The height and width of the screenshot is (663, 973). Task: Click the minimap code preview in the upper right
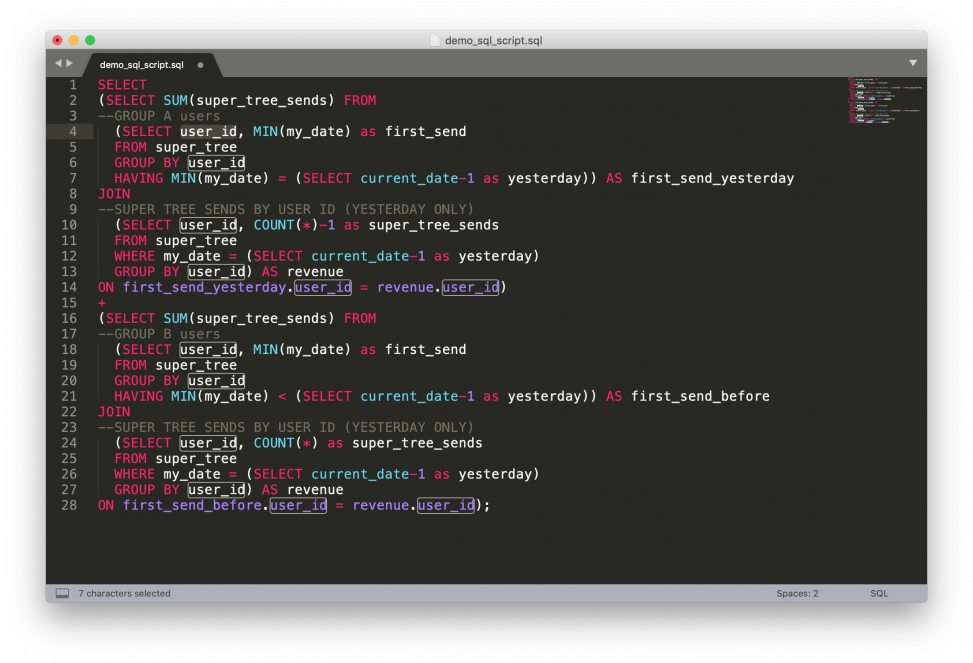(x=884, y=100)
